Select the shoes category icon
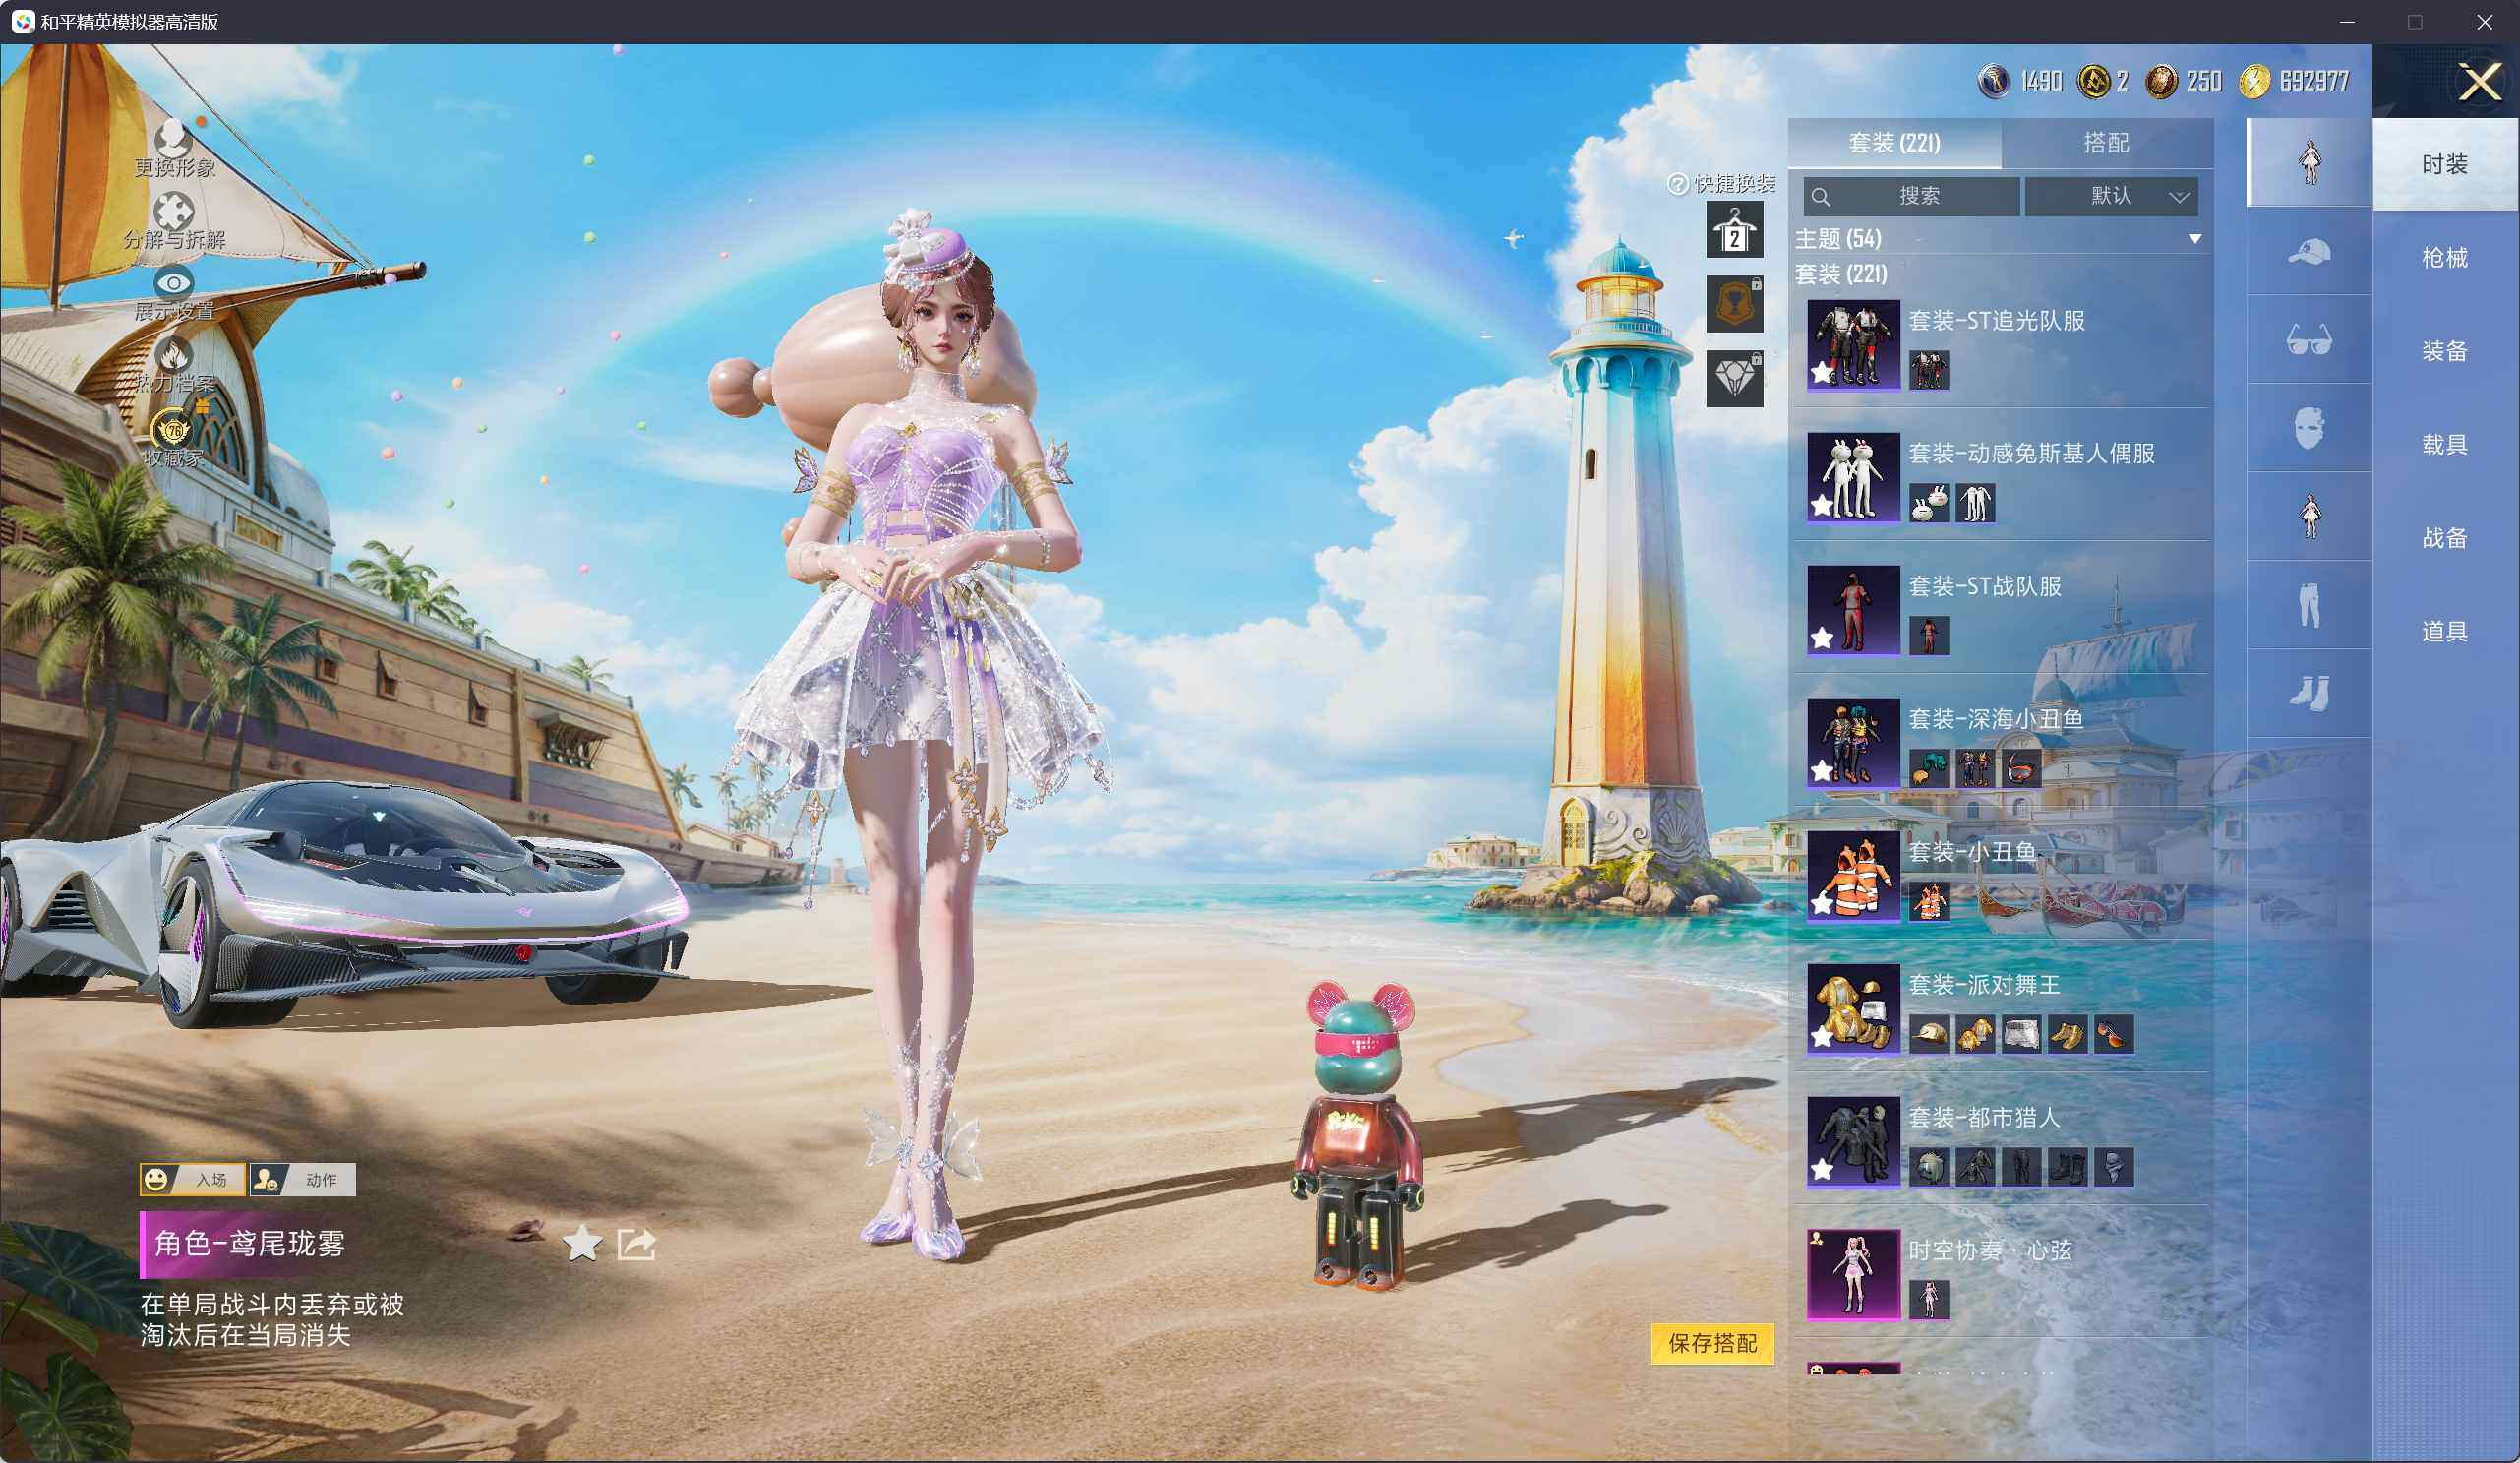2520x1463 pixels. point(2309,694)
